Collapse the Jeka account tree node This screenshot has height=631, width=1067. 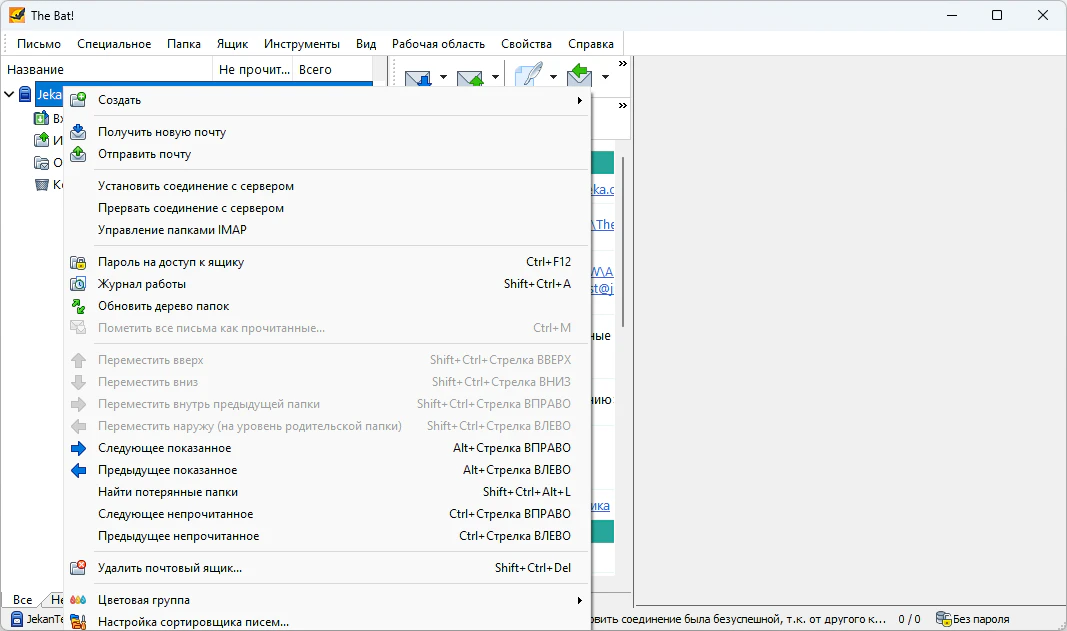click(x=9, y=94)
